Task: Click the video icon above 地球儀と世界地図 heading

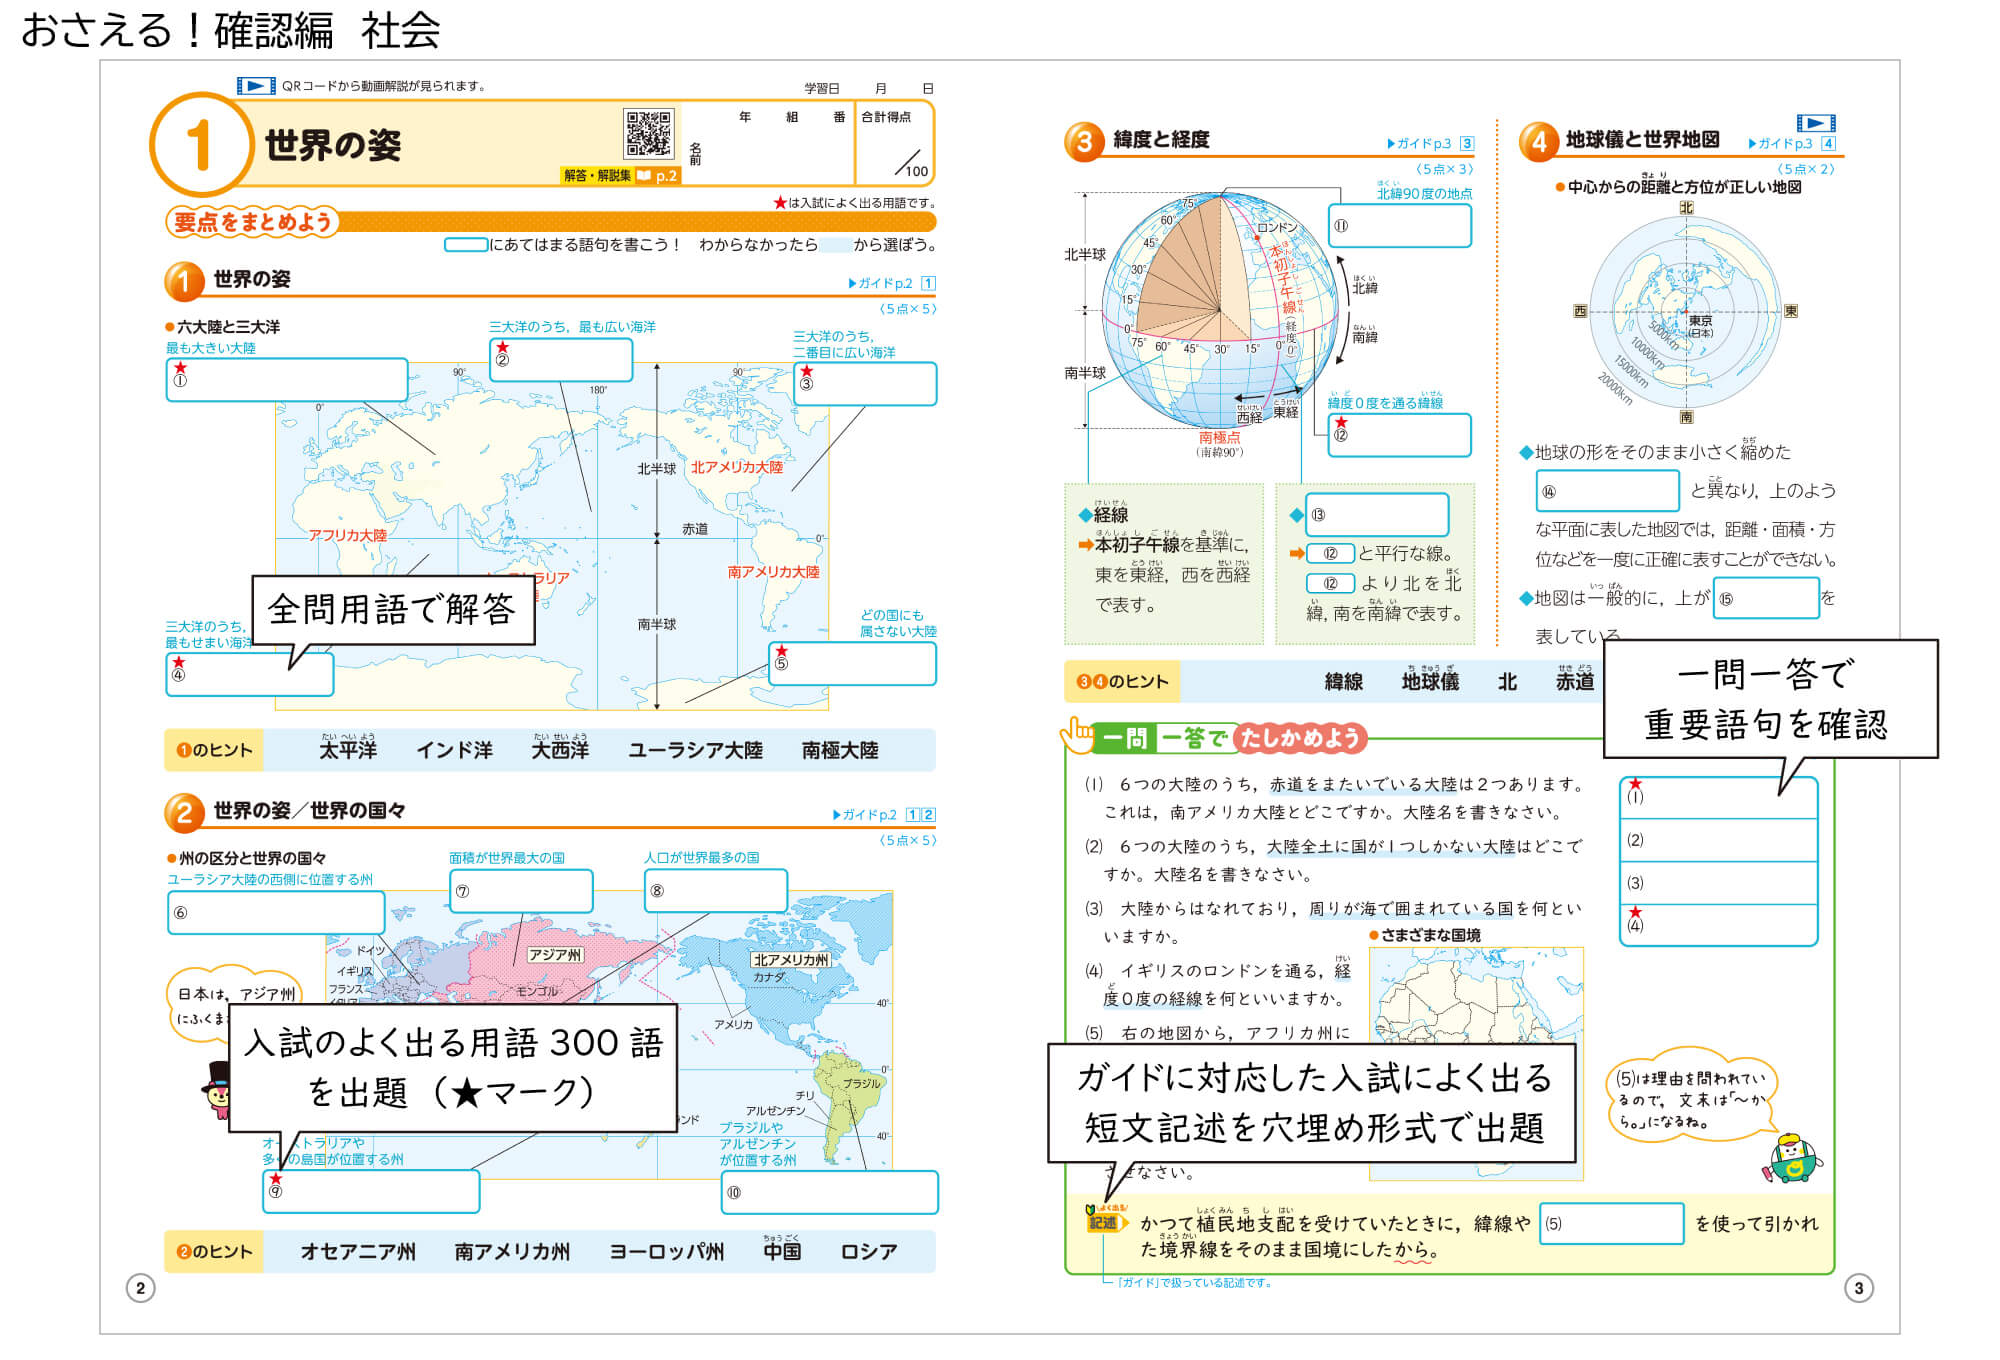Action: (x=1816, y=124)
